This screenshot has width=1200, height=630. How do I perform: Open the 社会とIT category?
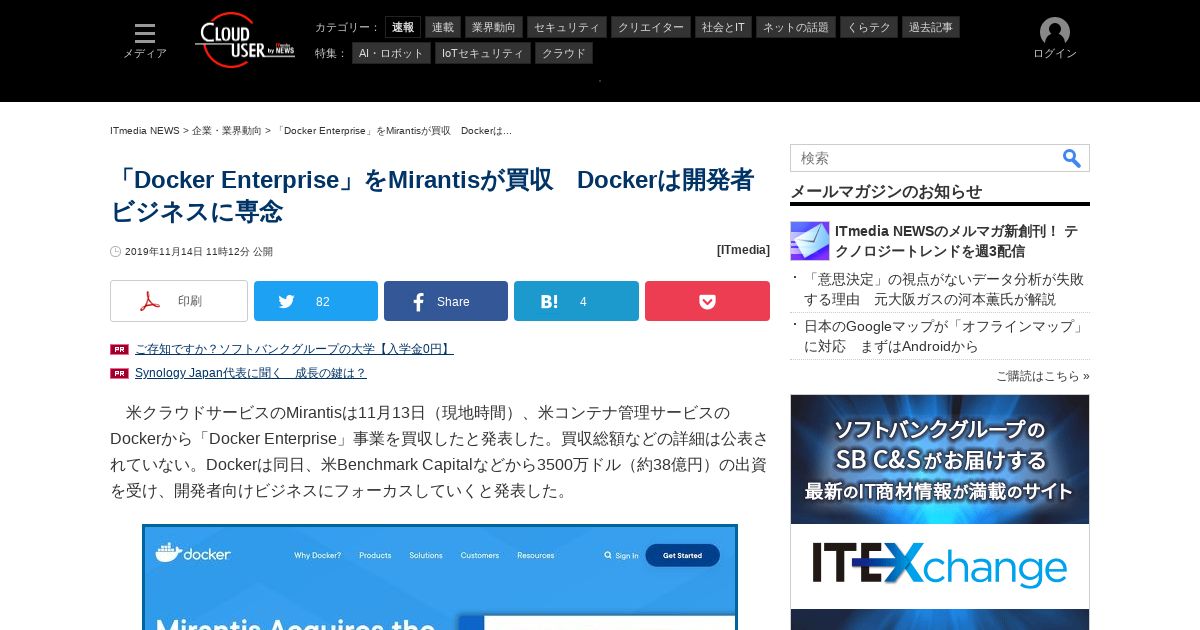pos(723,27)
